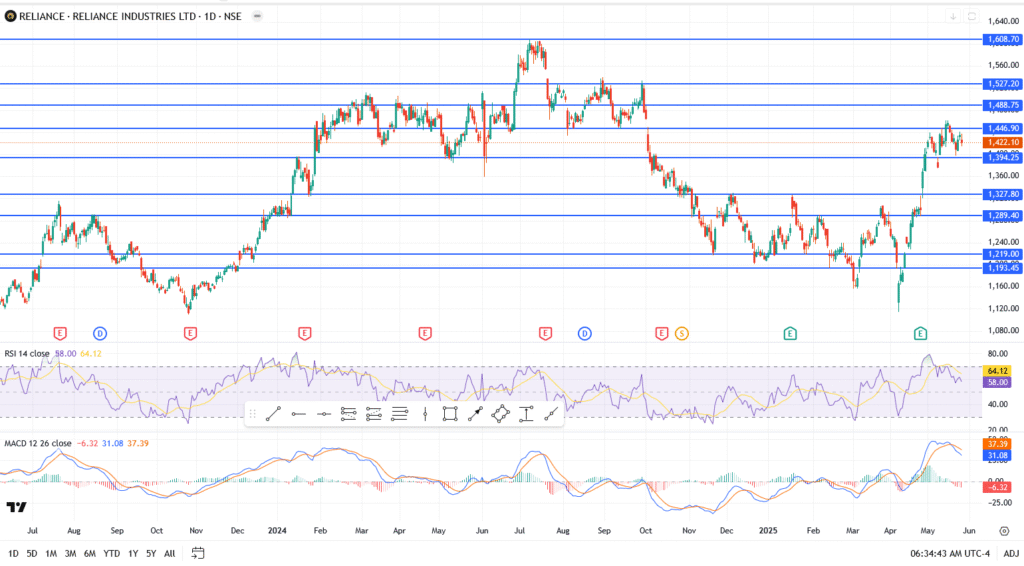Select the 1,488.75 horizontal line label

click(1003, 105)
